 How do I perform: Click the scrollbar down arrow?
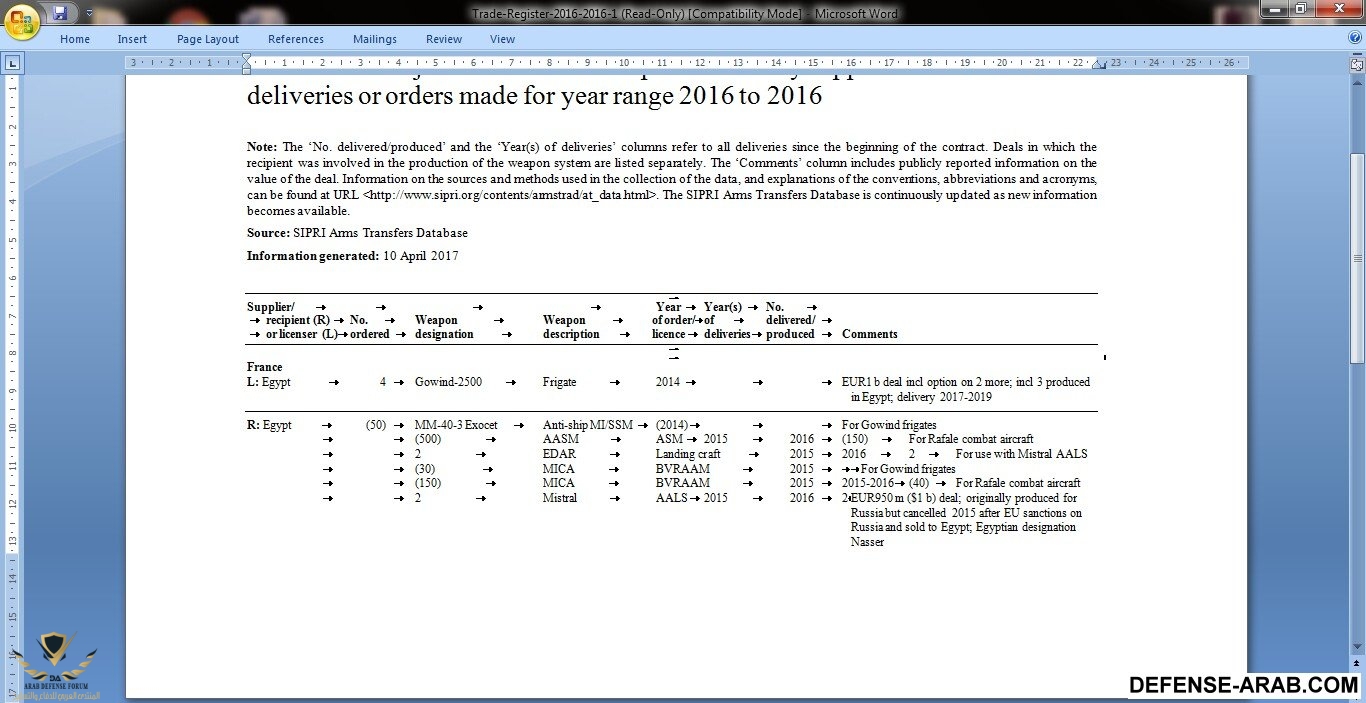pos(1357,648)
